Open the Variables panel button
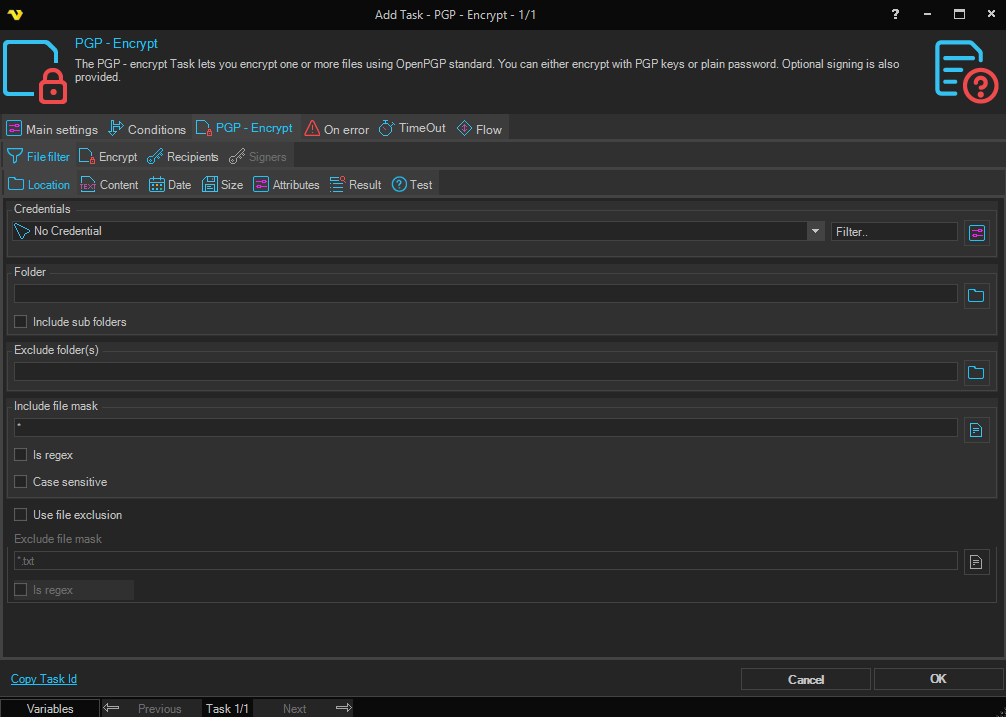The width and height of the screenshot is (1006, 717). 50,708
